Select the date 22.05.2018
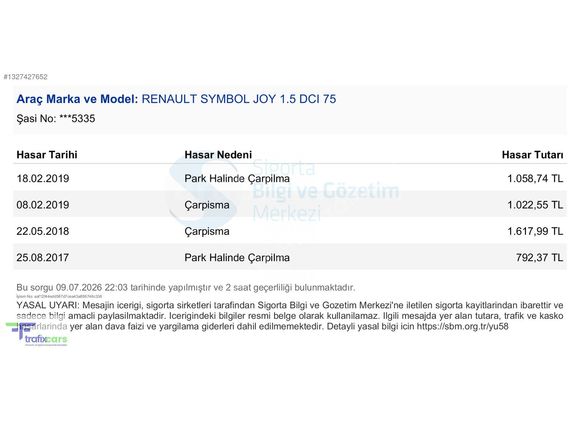 (x=43, y=231)
